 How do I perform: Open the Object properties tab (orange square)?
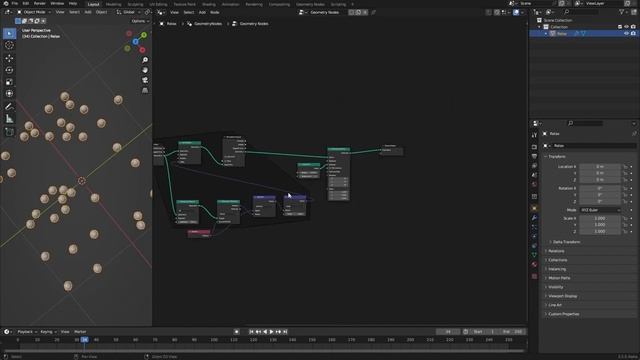534,208
